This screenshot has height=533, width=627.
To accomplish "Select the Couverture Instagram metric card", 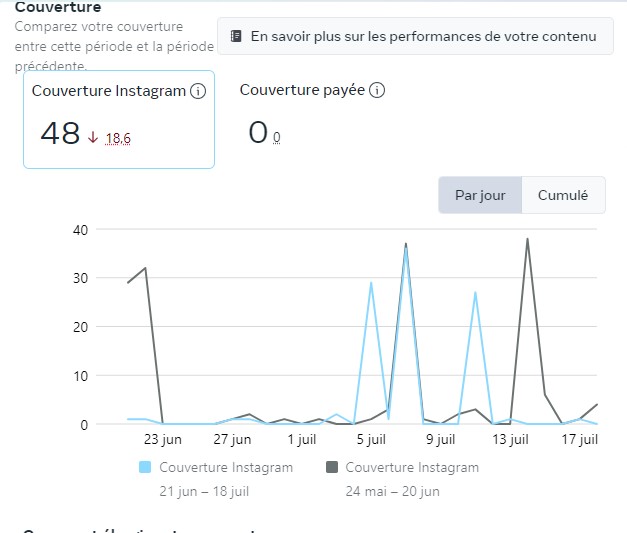I will [119, 120].
